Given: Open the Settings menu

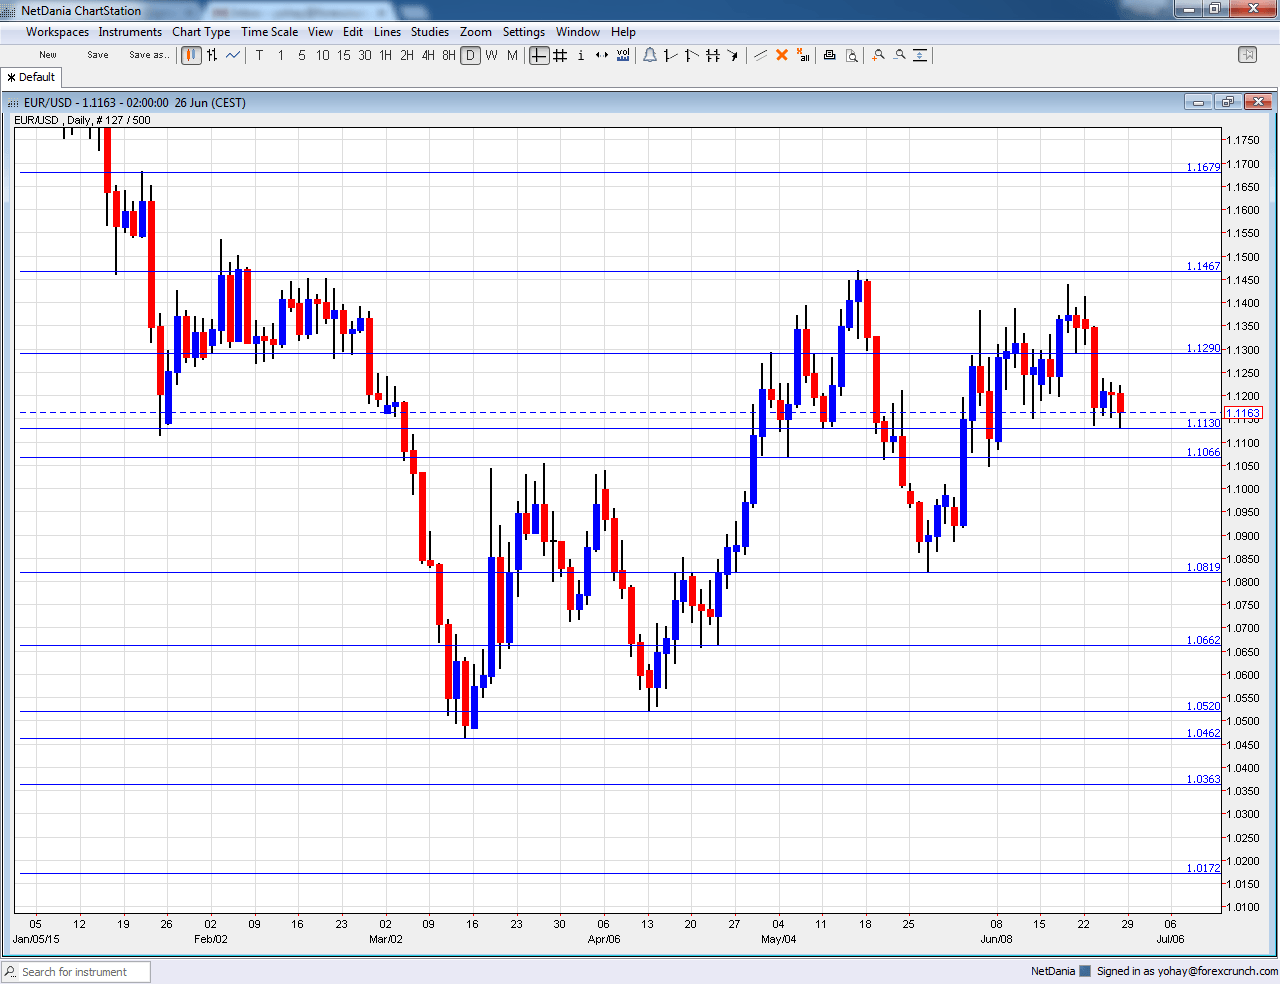Looking at the screenshot, I should pyautogui.click(x=524, y=32).
